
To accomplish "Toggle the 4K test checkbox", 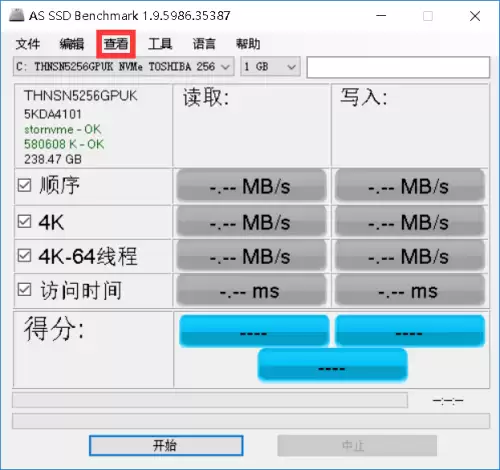I will pyautogui.click(x=24, y=221).
